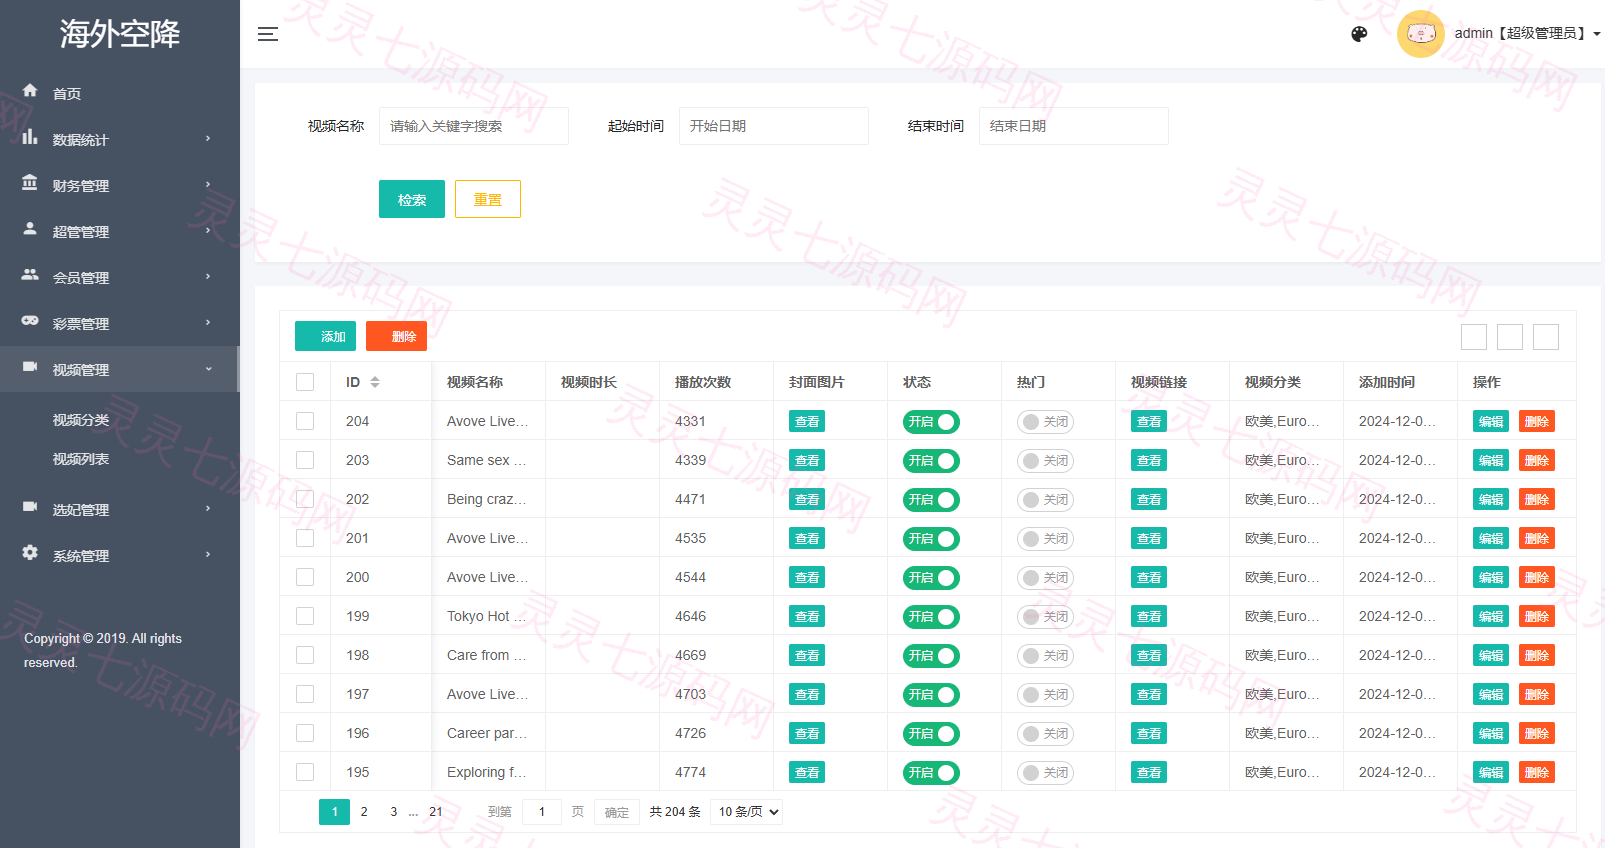Open the 视频列表 submenu item
Screen dimensions: 1605x848
coord(81,459)
